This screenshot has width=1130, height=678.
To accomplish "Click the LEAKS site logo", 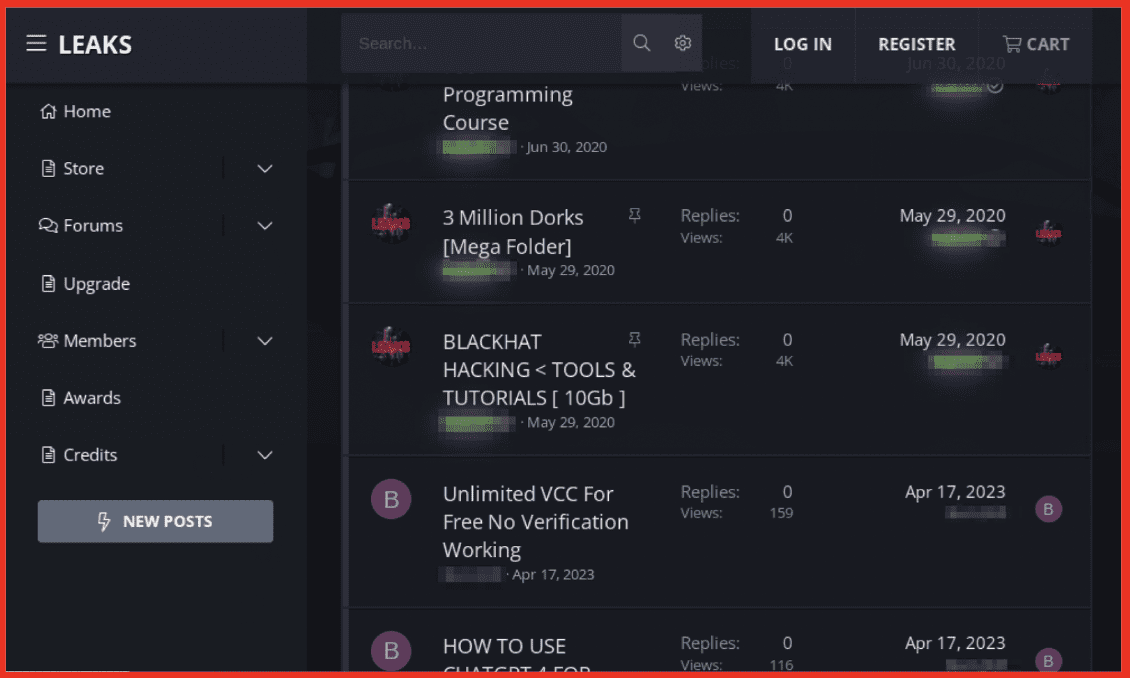I will [x=95, y=45].
